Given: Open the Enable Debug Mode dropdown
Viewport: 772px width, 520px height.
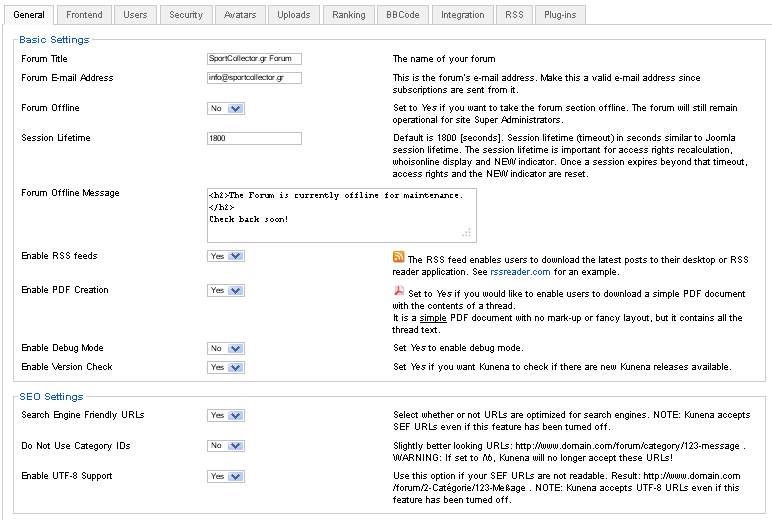Looking at the screenshot, I should tap(226, 348).
